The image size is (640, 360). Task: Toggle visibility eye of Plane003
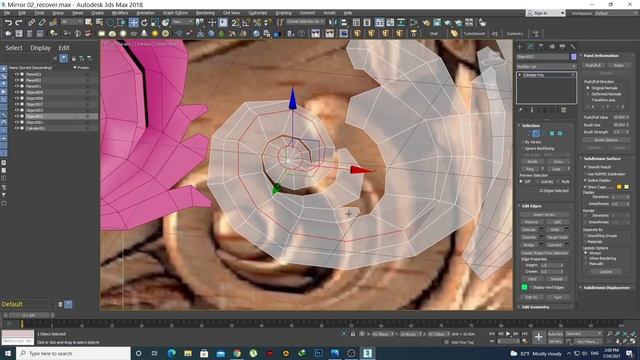point(17,74)
